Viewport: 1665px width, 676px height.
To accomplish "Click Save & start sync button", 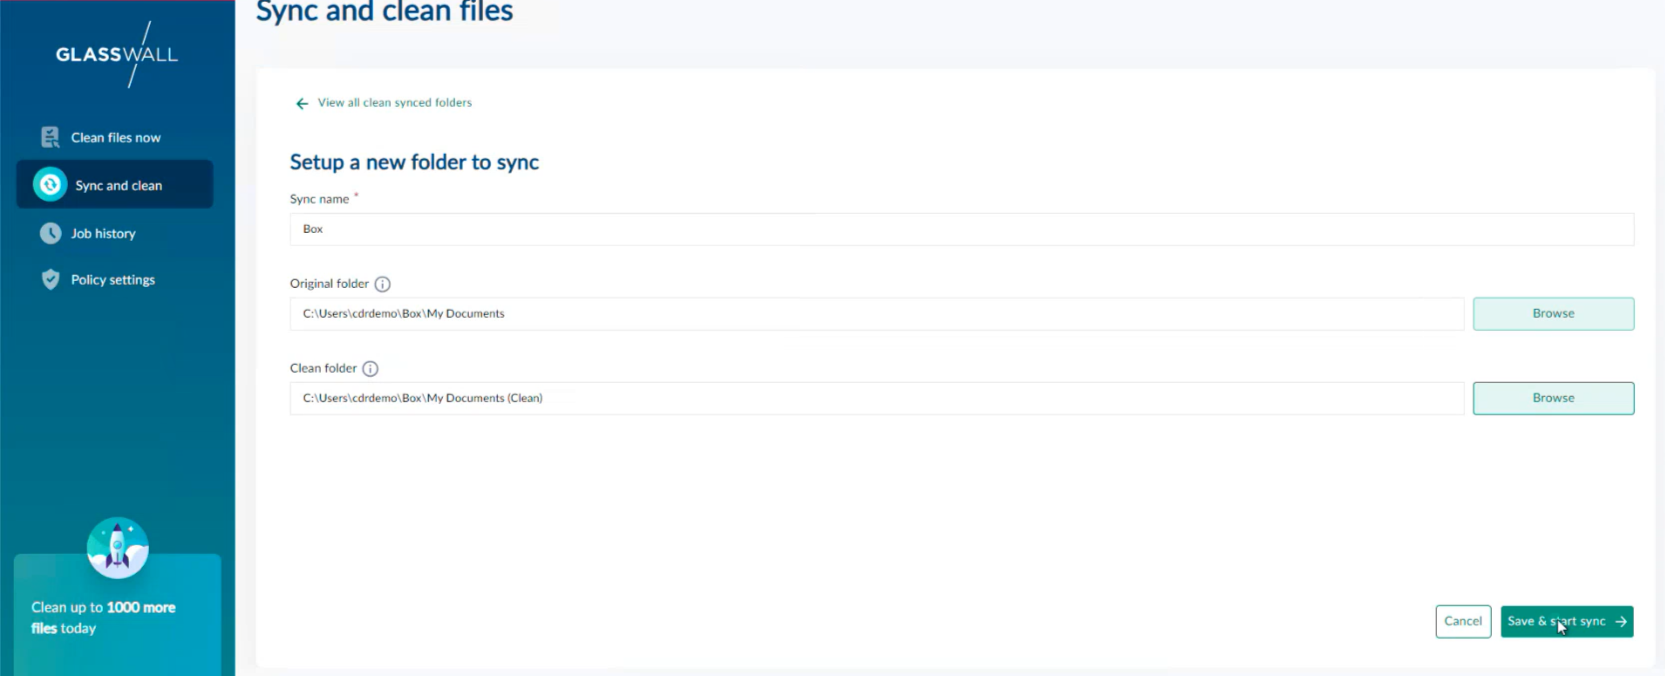I will point(1566,621).
